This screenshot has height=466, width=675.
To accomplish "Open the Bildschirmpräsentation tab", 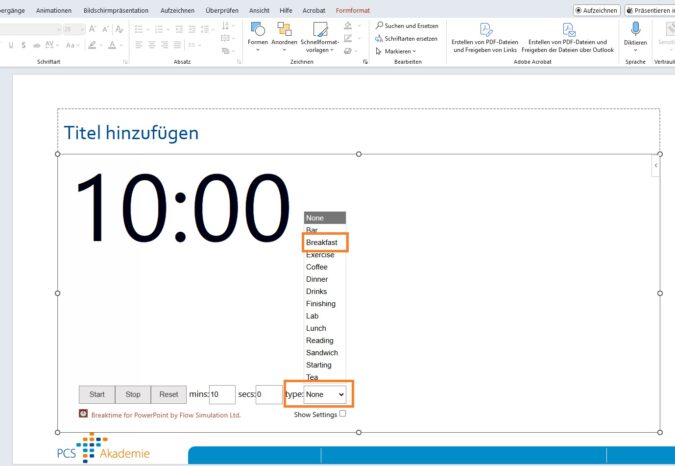I will 116,10.
